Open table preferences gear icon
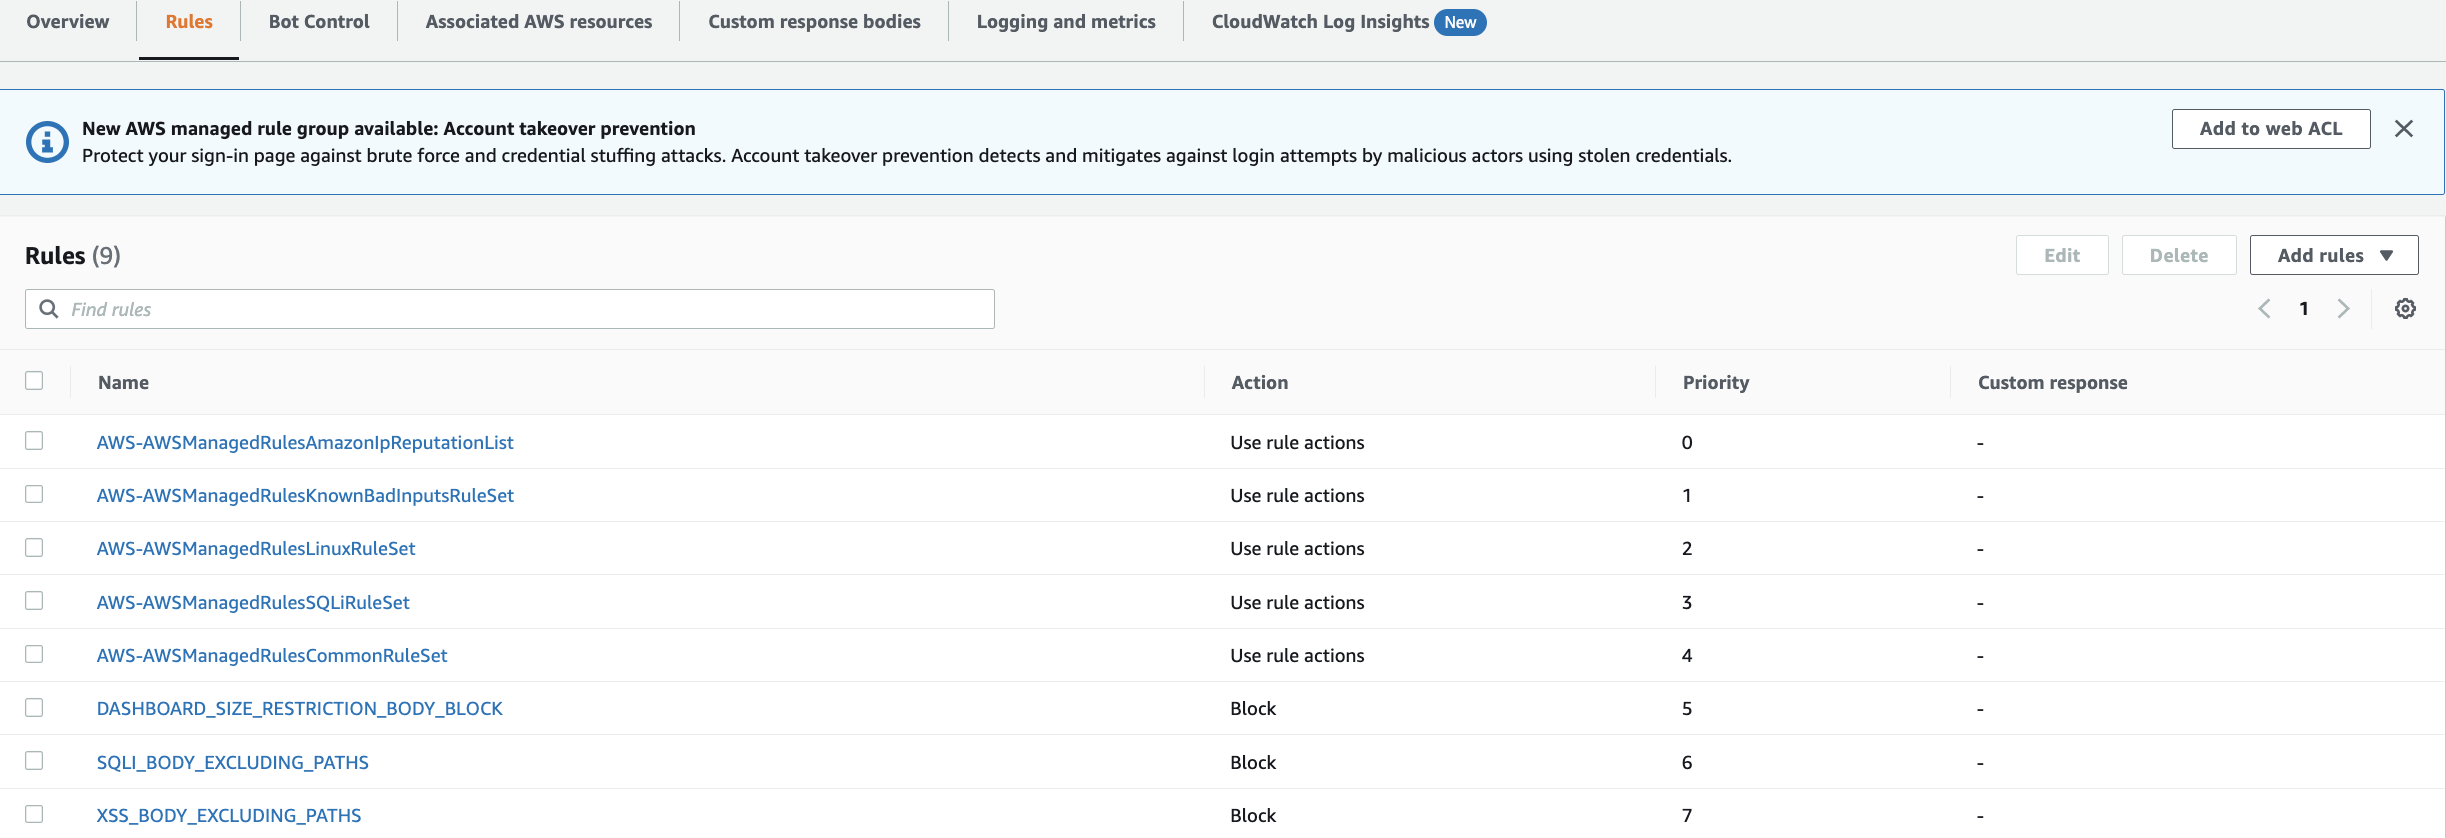The height and width of the screenshot is (838, 2446). click(x=2405, y=309)
